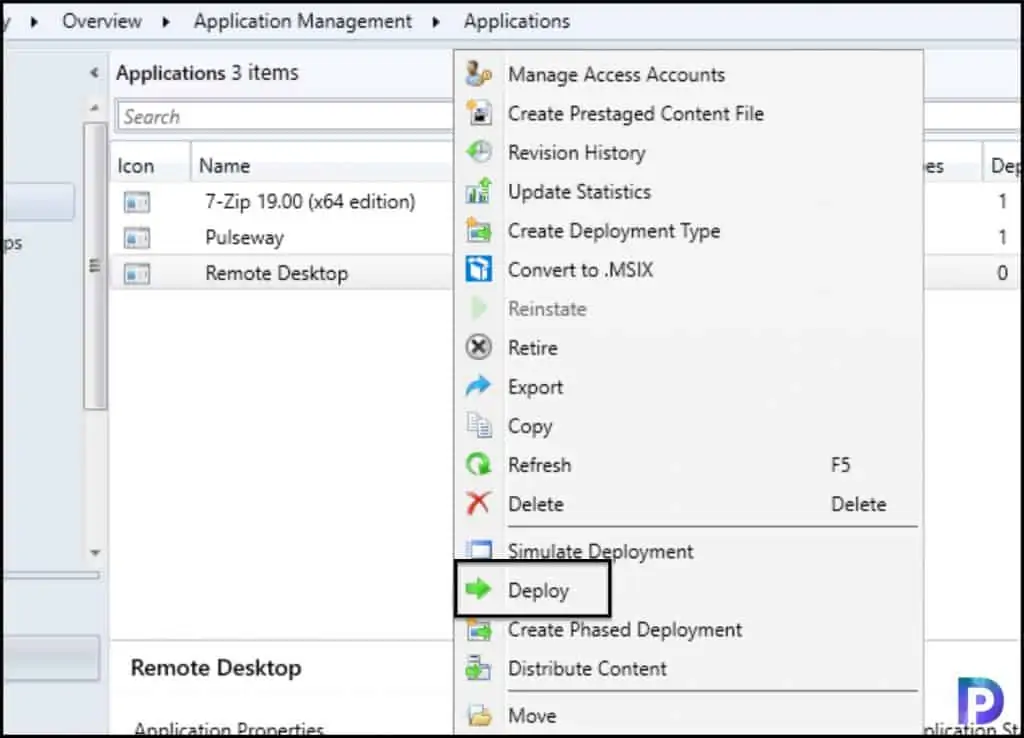1024x738 pixels.
Task: Choose Convert to .MSIX menu entry
Action: (x=689, y=270)
